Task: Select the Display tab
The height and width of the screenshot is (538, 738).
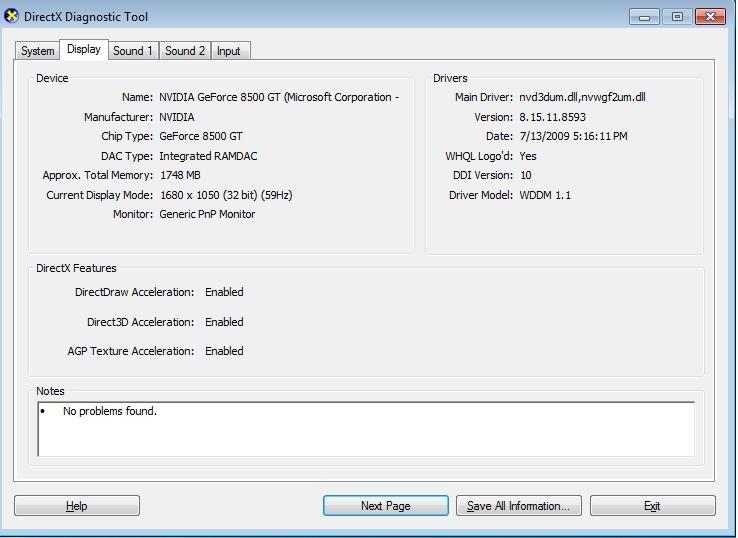Action: (x=84, y=49)
